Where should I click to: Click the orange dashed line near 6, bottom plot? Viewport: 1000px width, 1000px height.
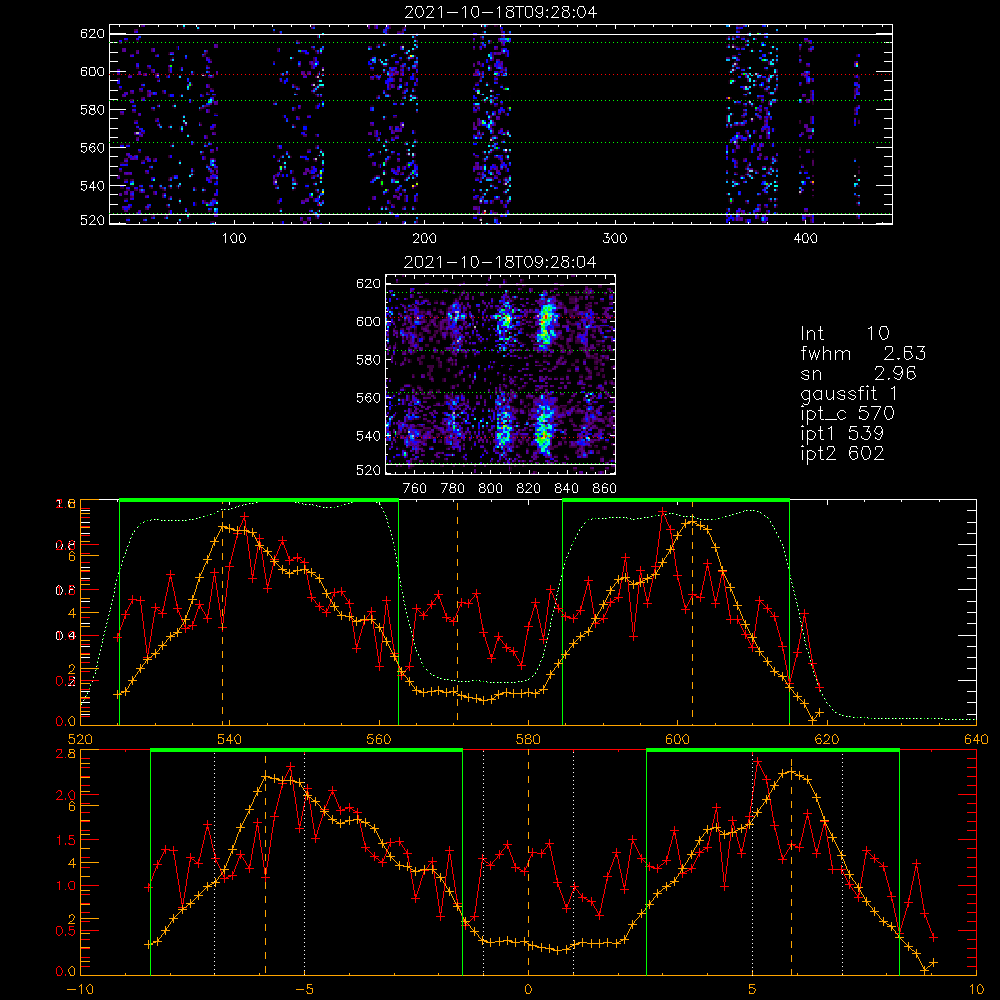click(x=791, y=862)
